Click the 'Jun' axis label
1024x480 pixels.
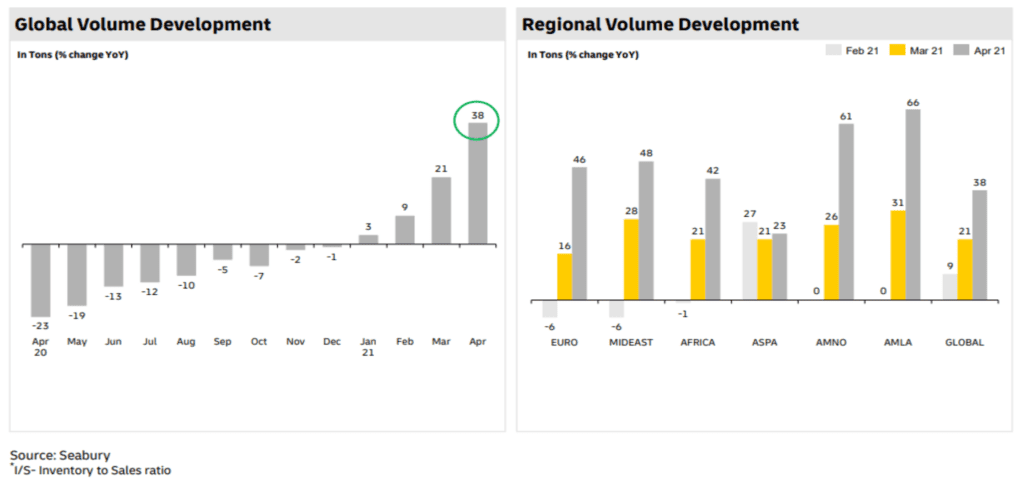point(114,342)
